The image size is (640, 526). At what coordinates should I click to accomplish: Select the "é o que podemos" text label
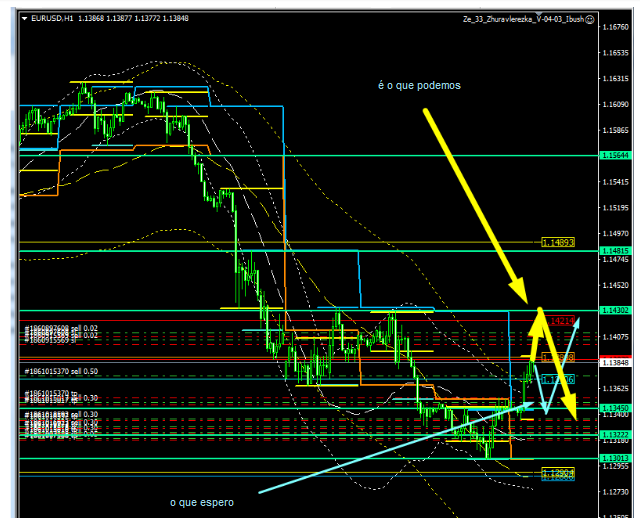[419, 86]
